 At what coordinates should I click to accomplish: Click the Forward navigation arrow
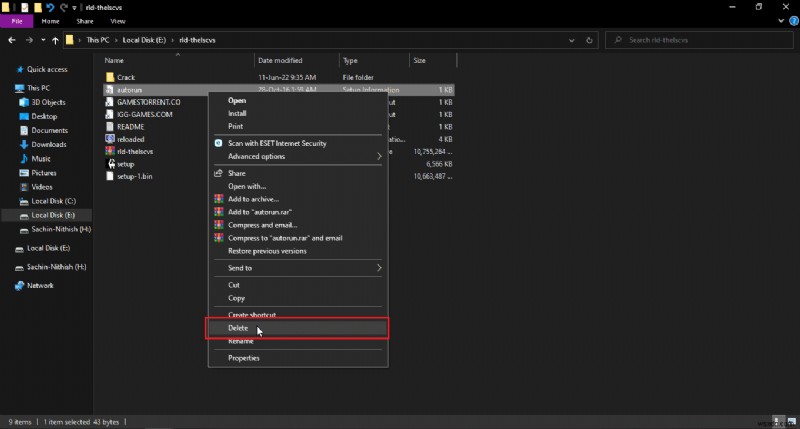[x=29, y=40]
